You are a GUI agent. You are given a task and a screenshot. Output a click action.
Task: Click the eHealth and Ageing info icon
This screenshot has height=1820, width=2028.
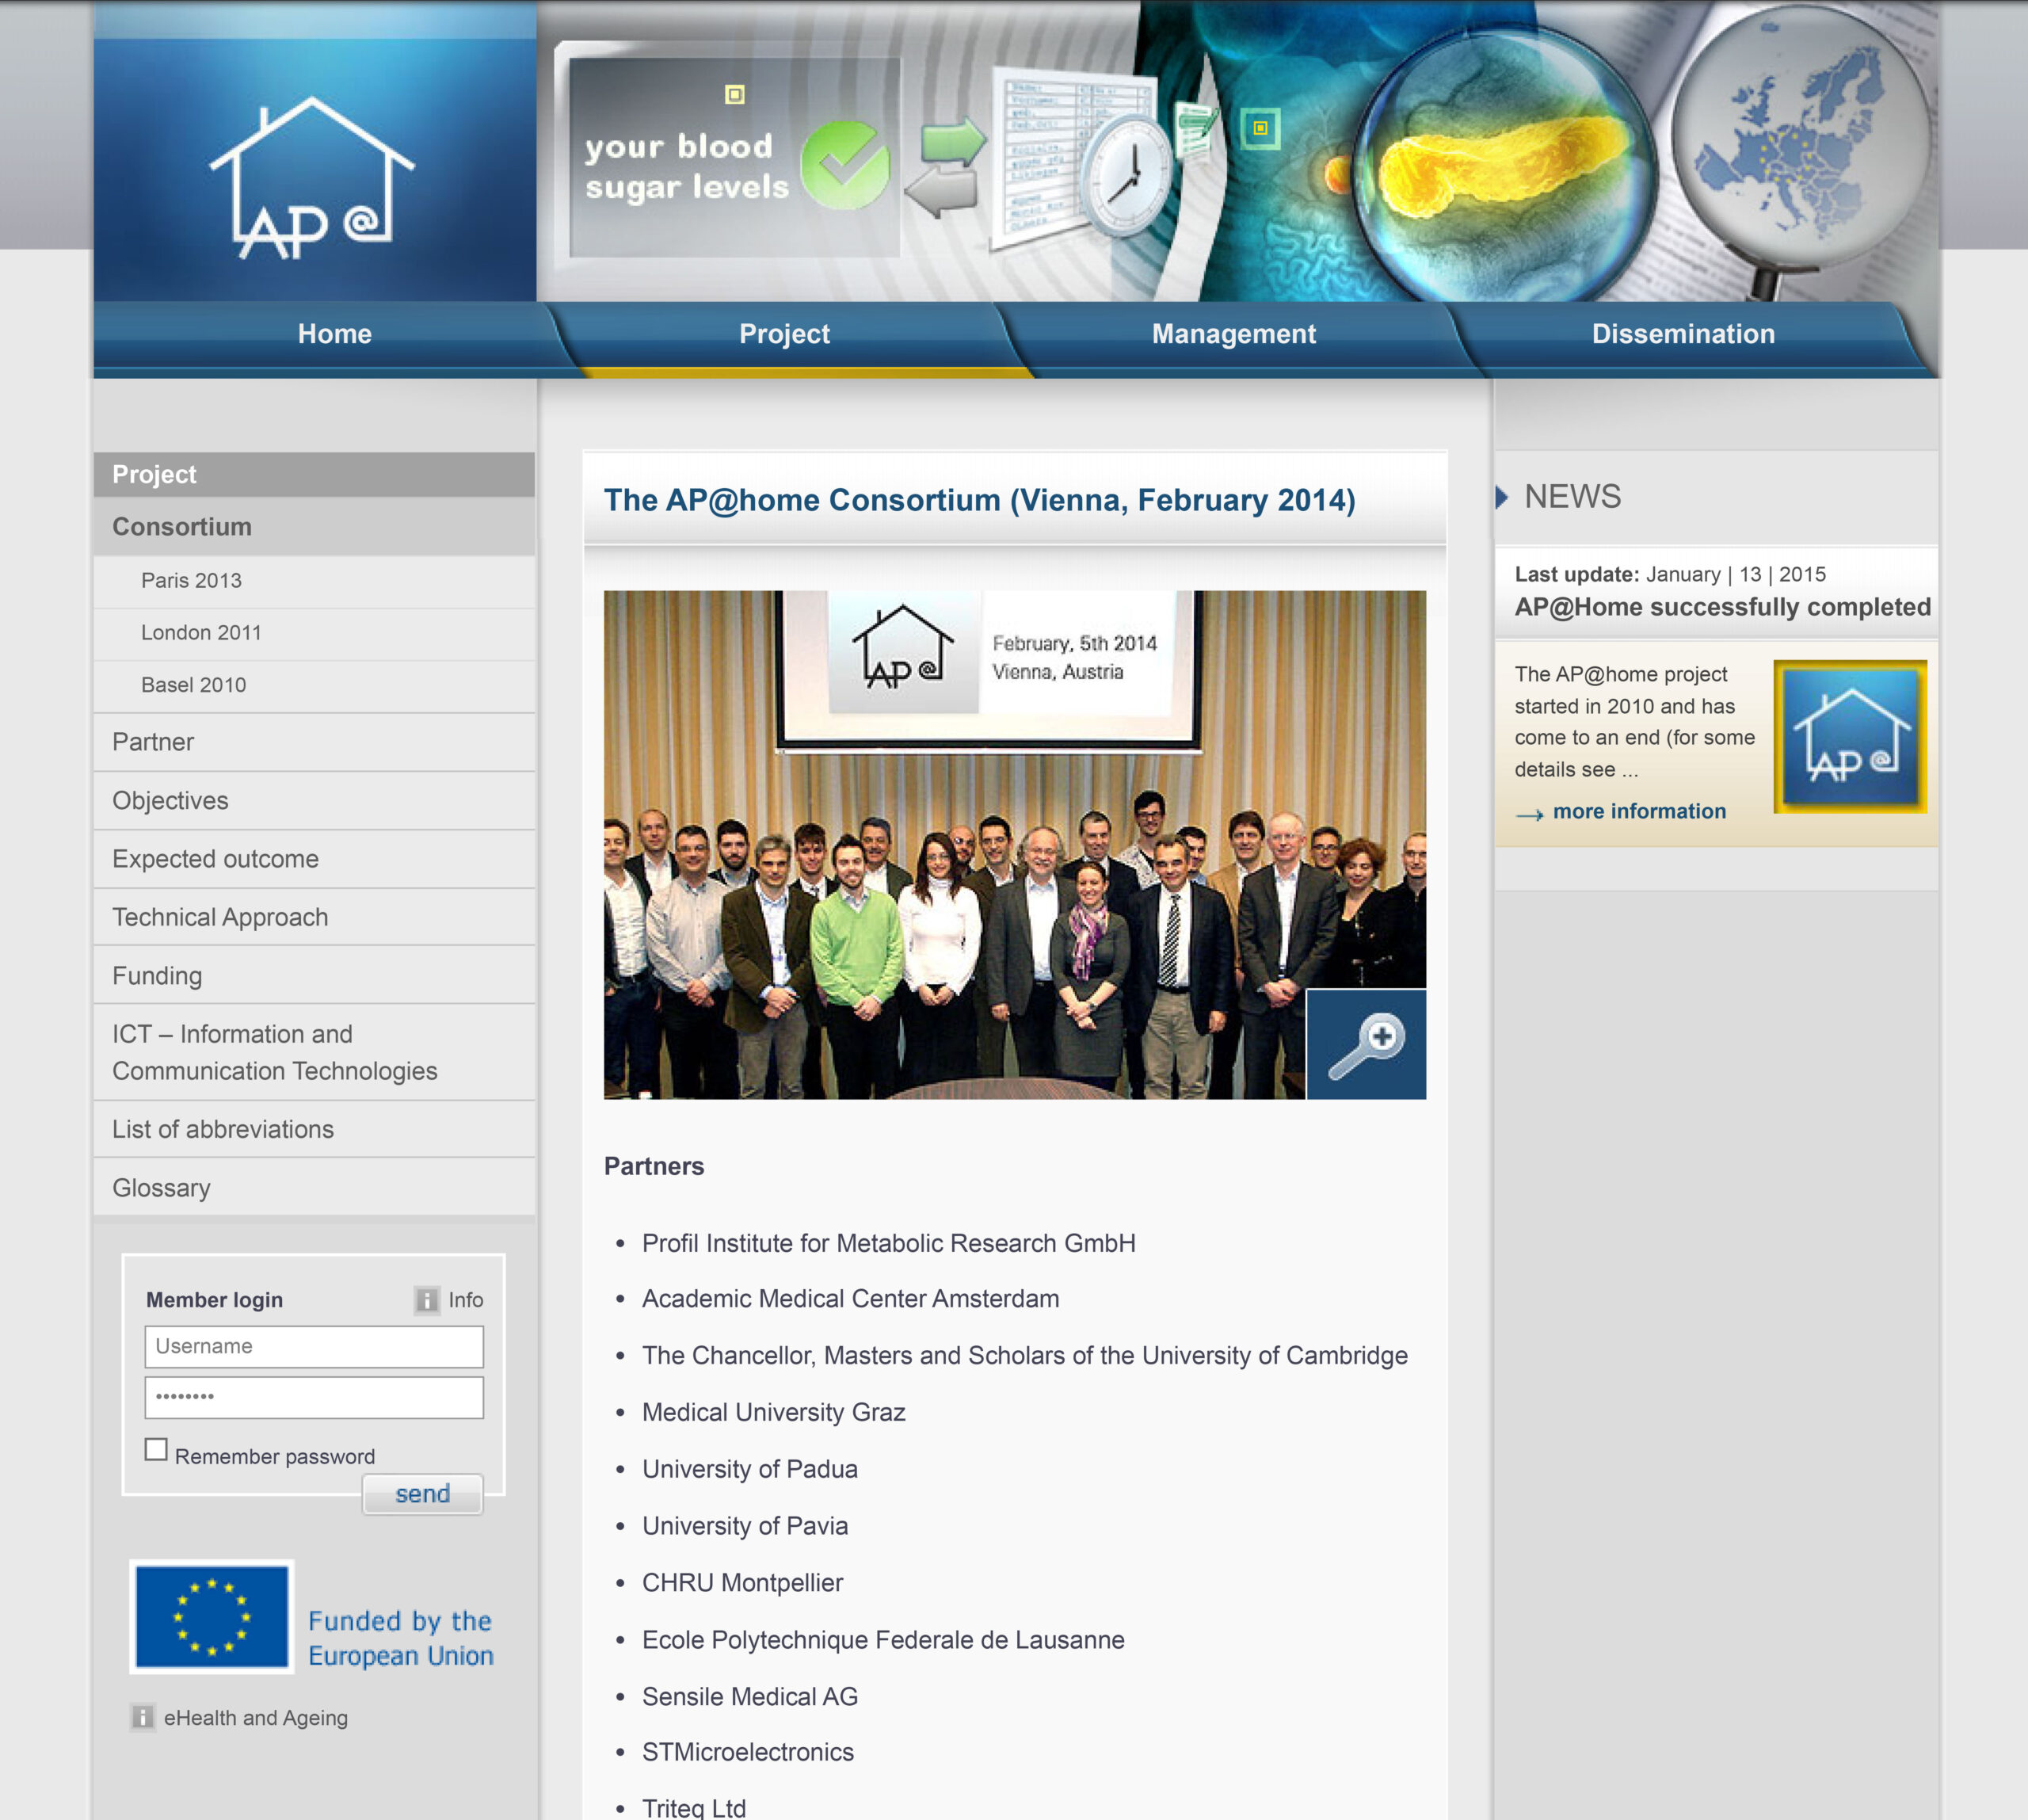(143, 1717)
